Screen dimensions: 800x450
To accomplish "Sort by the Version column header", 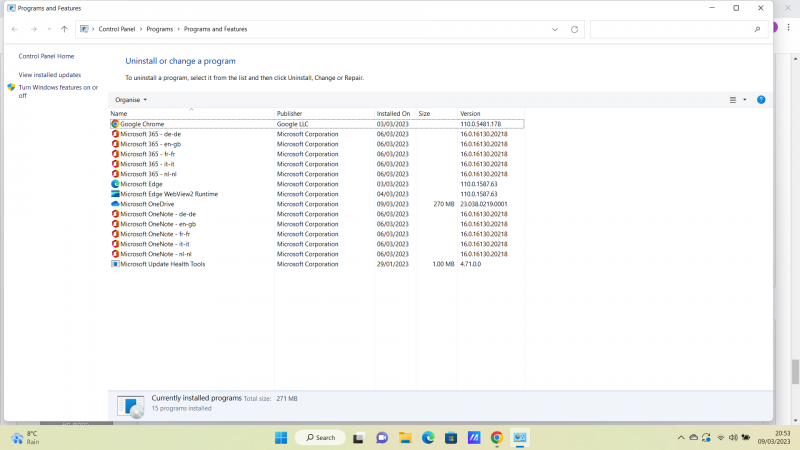I will pyautogui.click(x=490, y=113).
